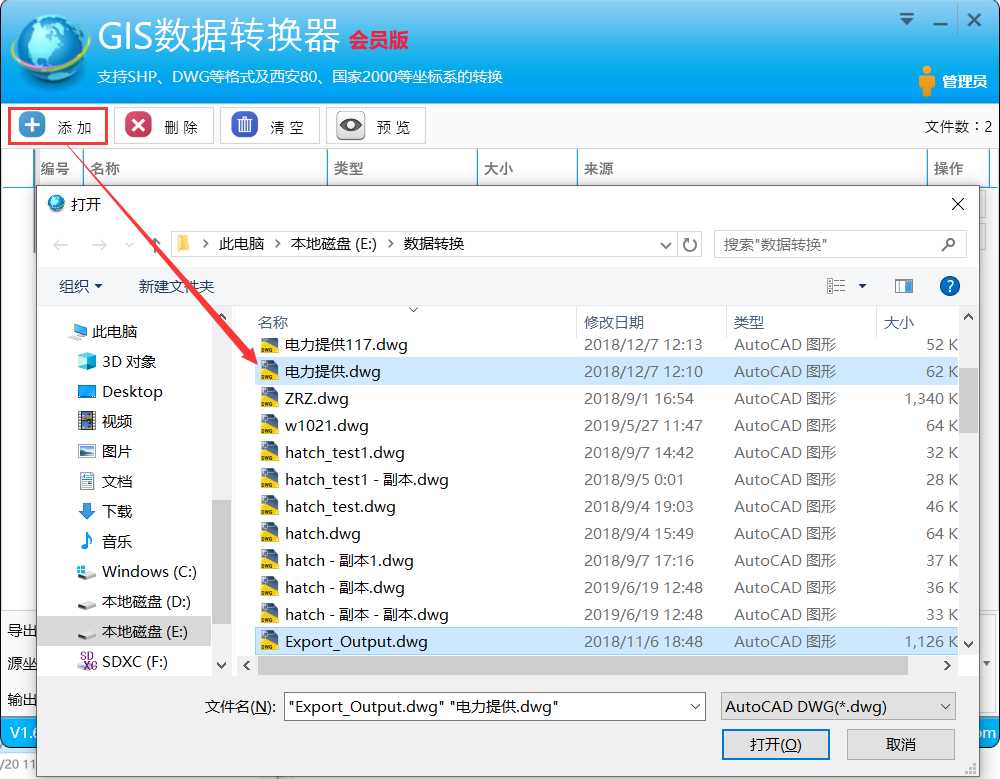
Task: Click the file list horizontal scrollbar
Action: [582, 665]
